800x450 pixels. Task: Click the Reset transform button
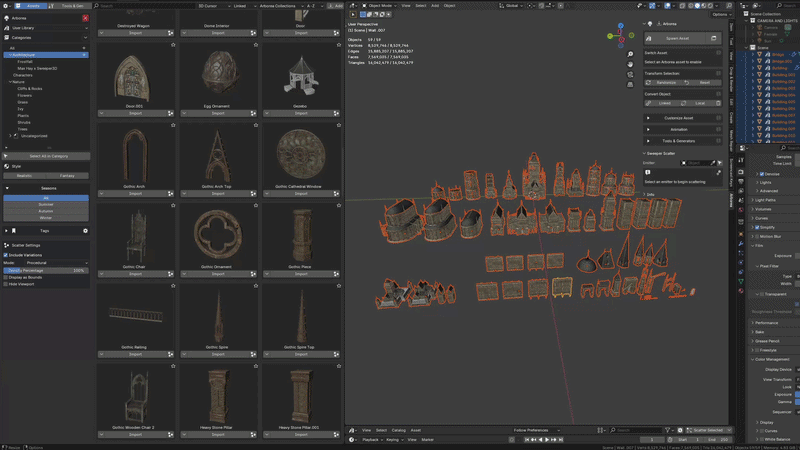coord(702,83)
